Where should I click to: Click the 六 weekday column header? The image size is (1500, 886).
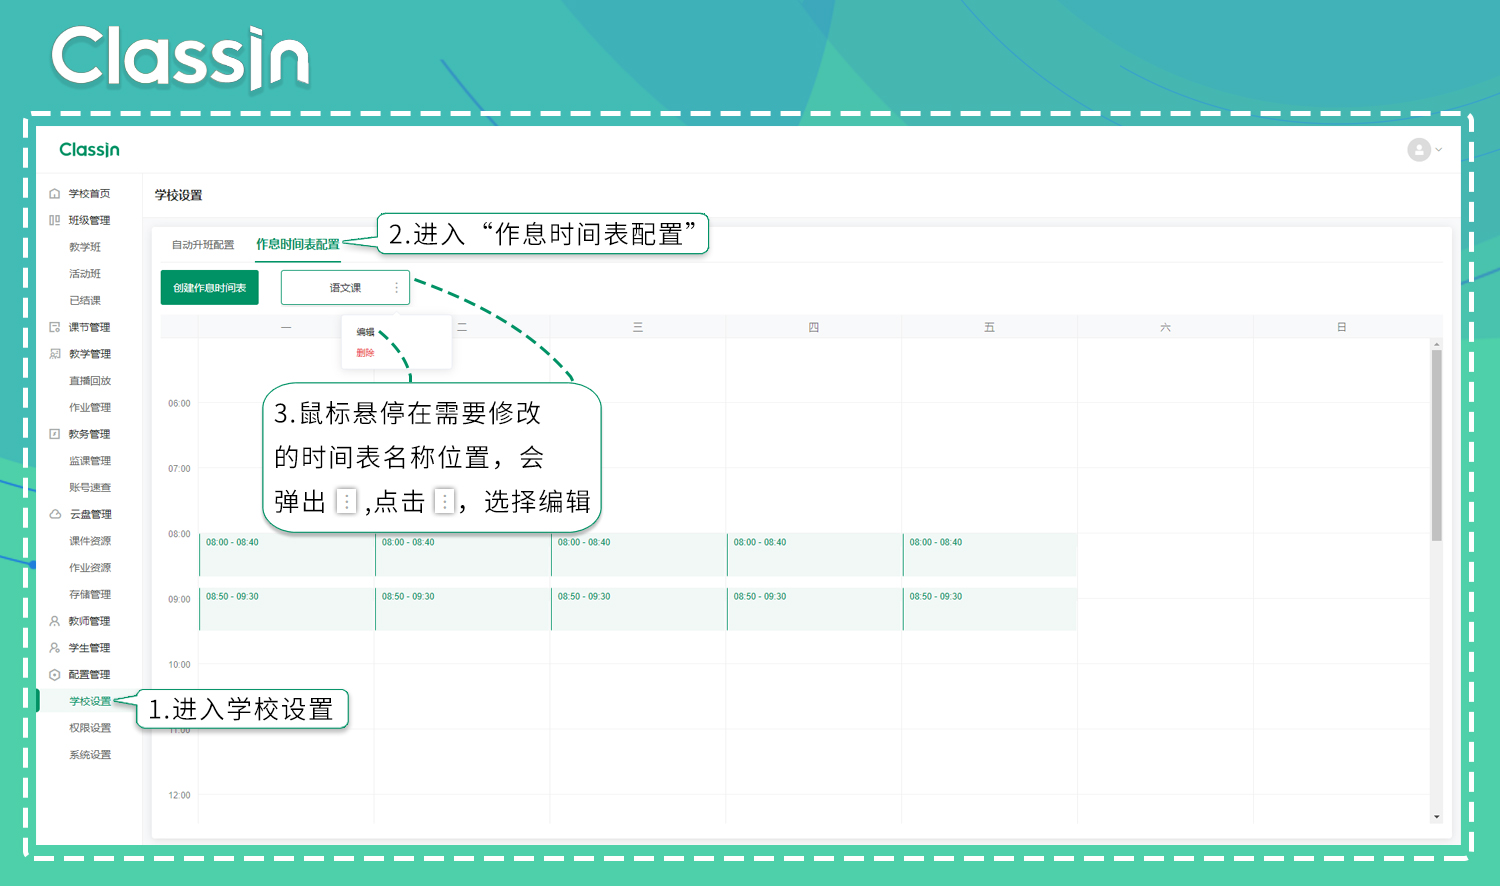(1165, 327)
